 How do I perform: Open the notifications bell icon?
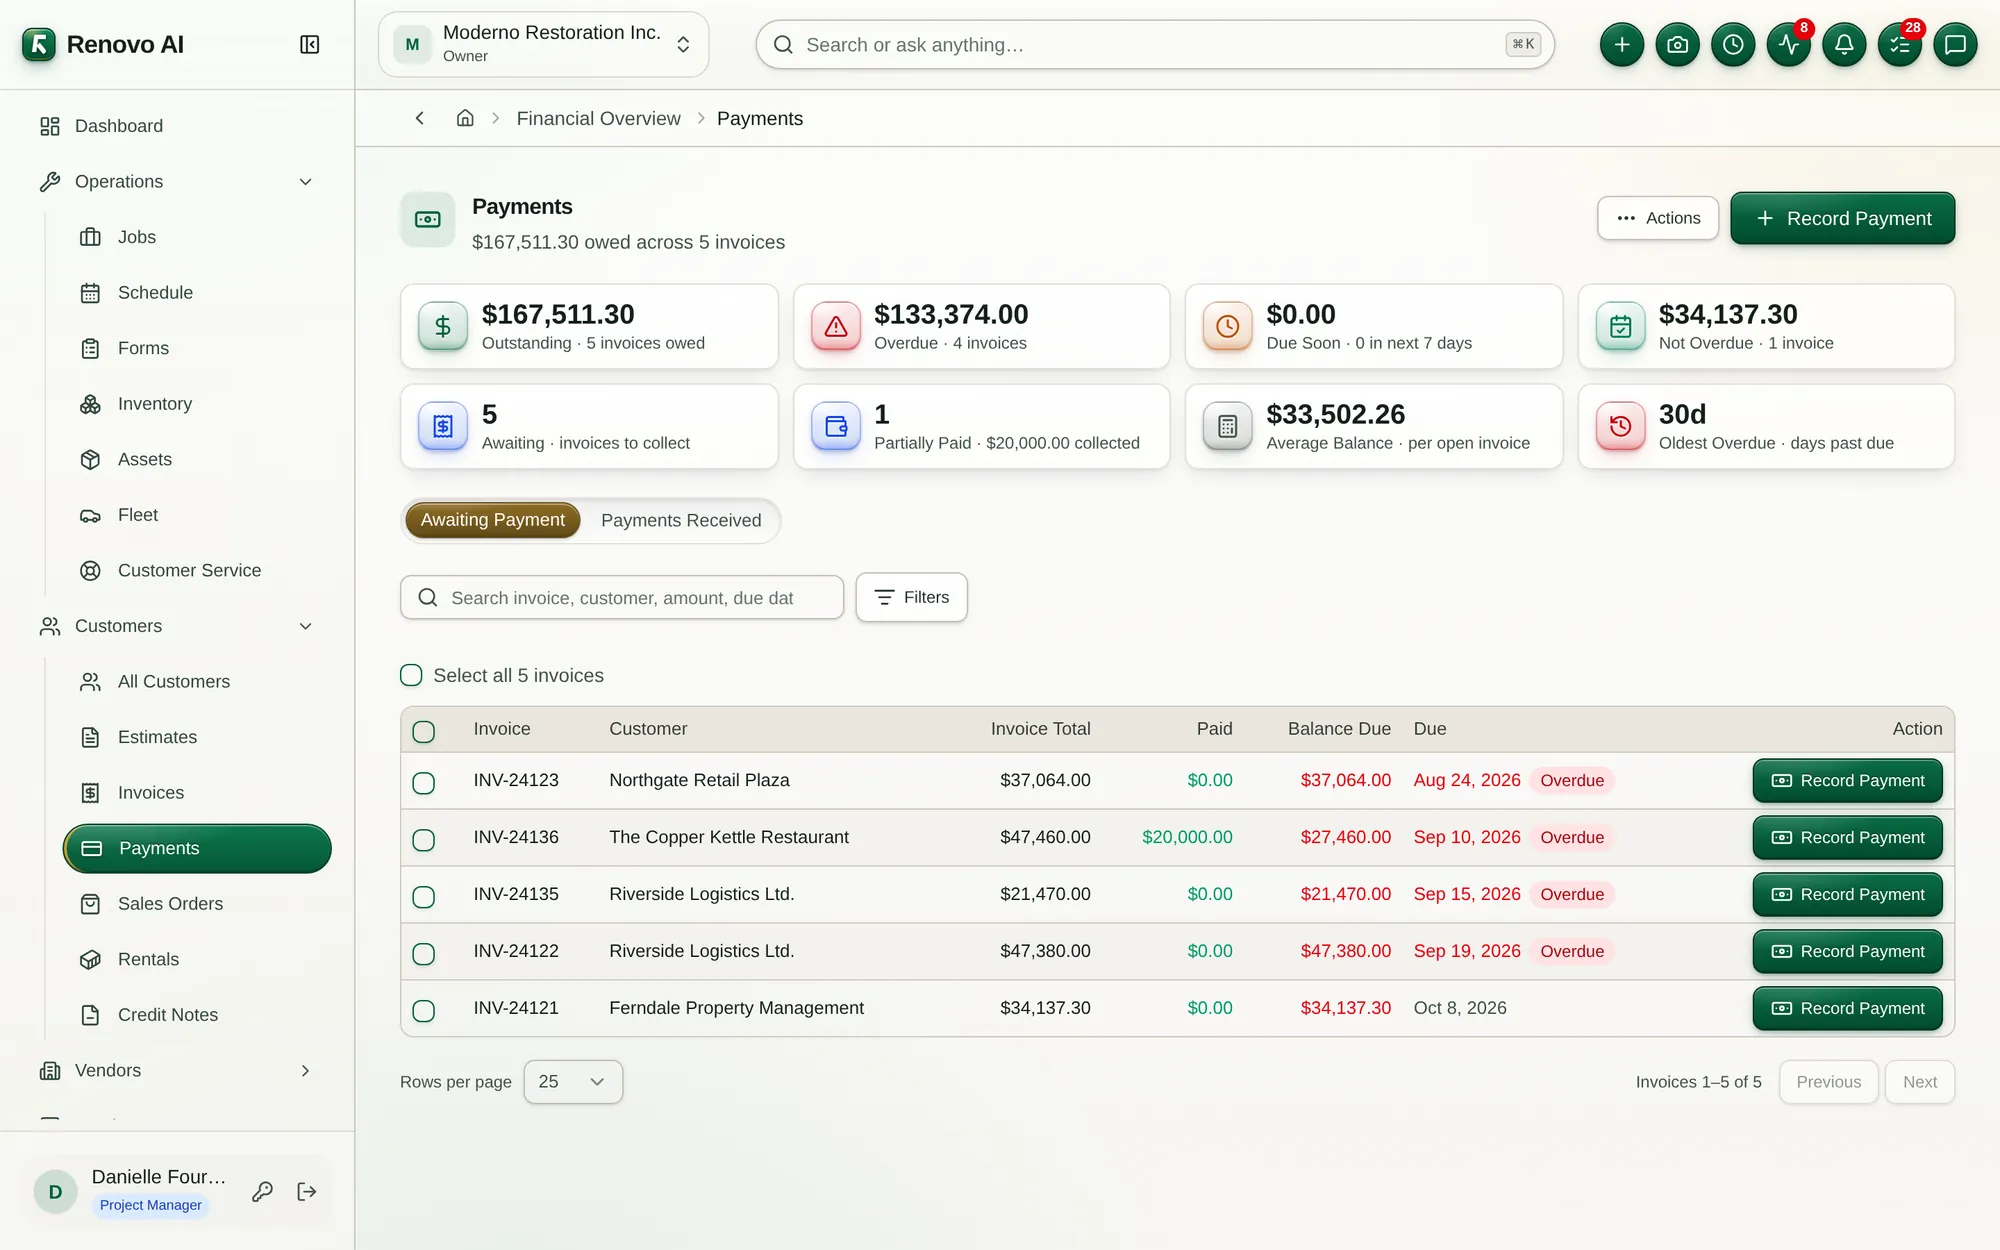pos(1844,45)
